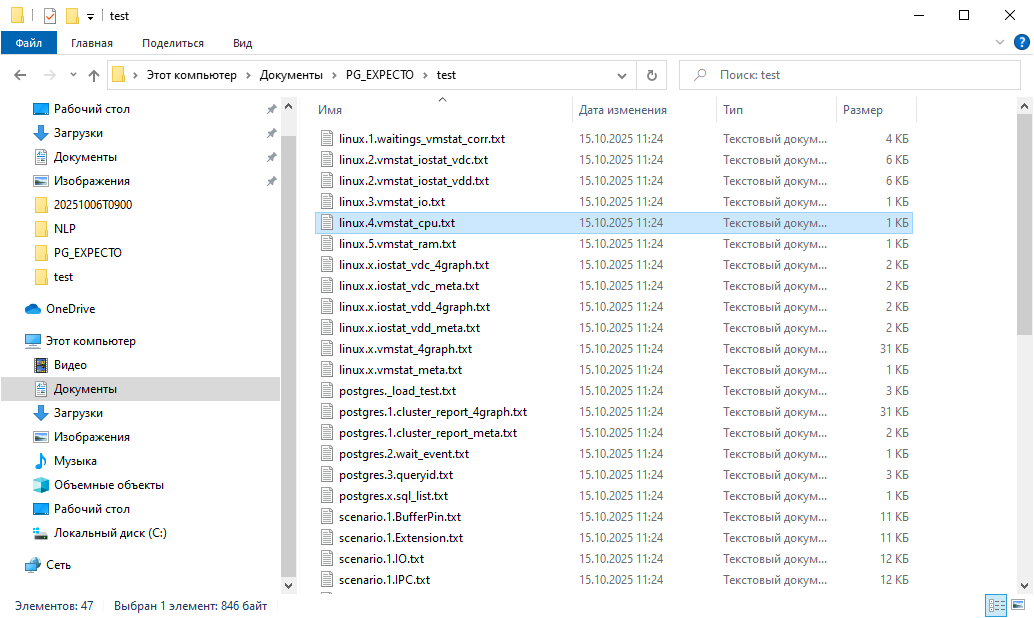Click the file list scroll-down arrow
This screenshot has width=1034, height=618.
1024,584
